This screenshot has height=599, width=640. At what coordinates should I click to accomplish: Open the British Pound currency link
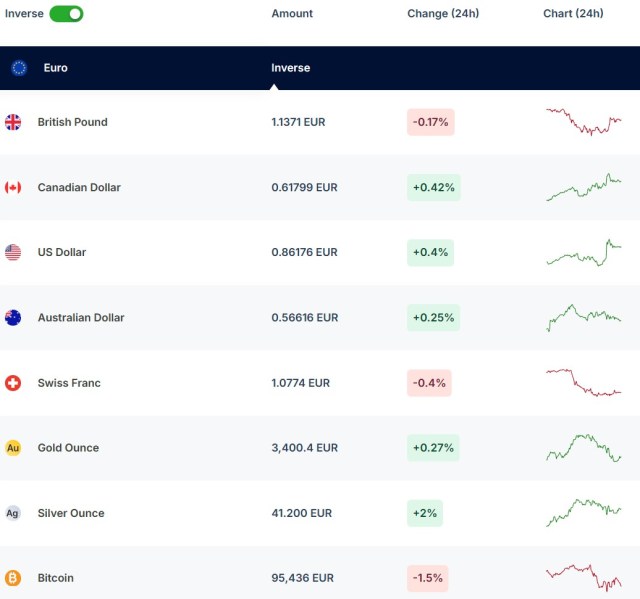pyautogui.click(x=72, y=122)
